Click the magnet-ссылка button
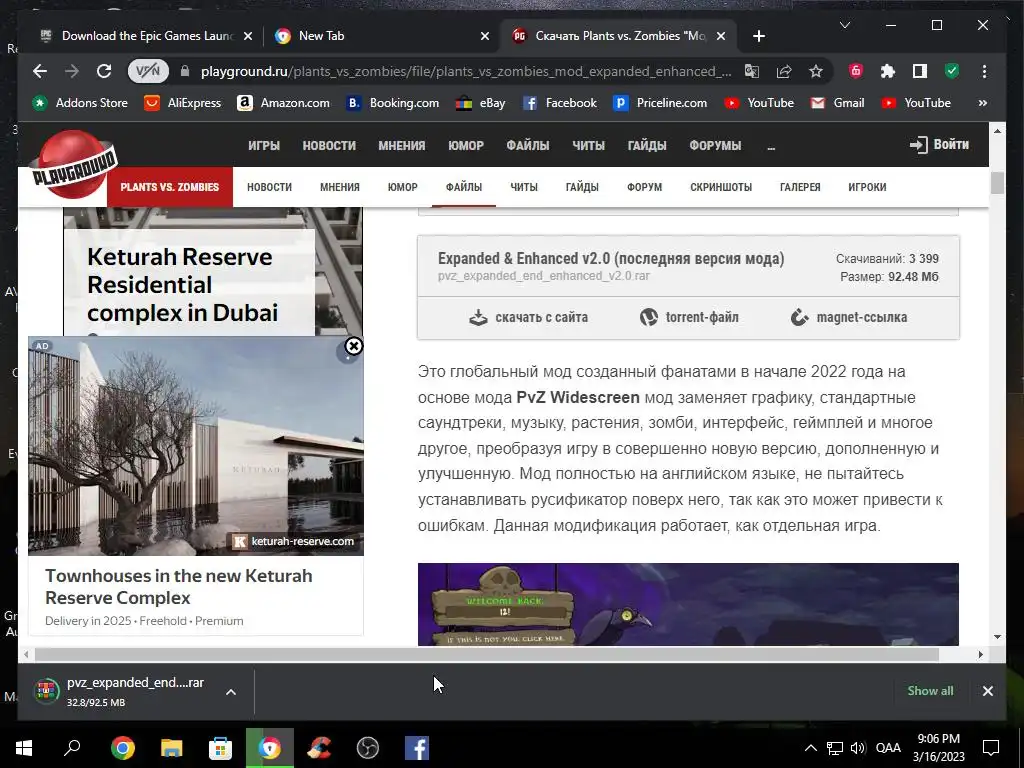The height and width of the screenshot is (768, 1024). point(848,317)
